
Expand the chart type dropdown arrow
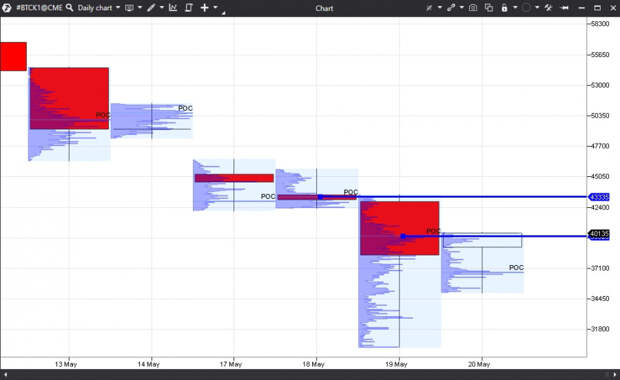click(x=140, y=8)
